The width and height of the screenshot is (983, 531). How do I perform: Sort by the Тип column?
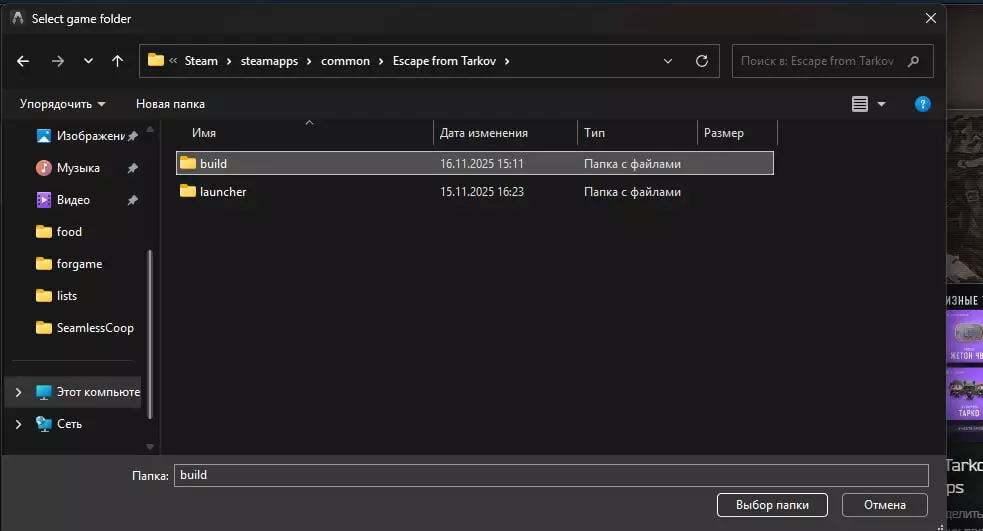(594, 133)
